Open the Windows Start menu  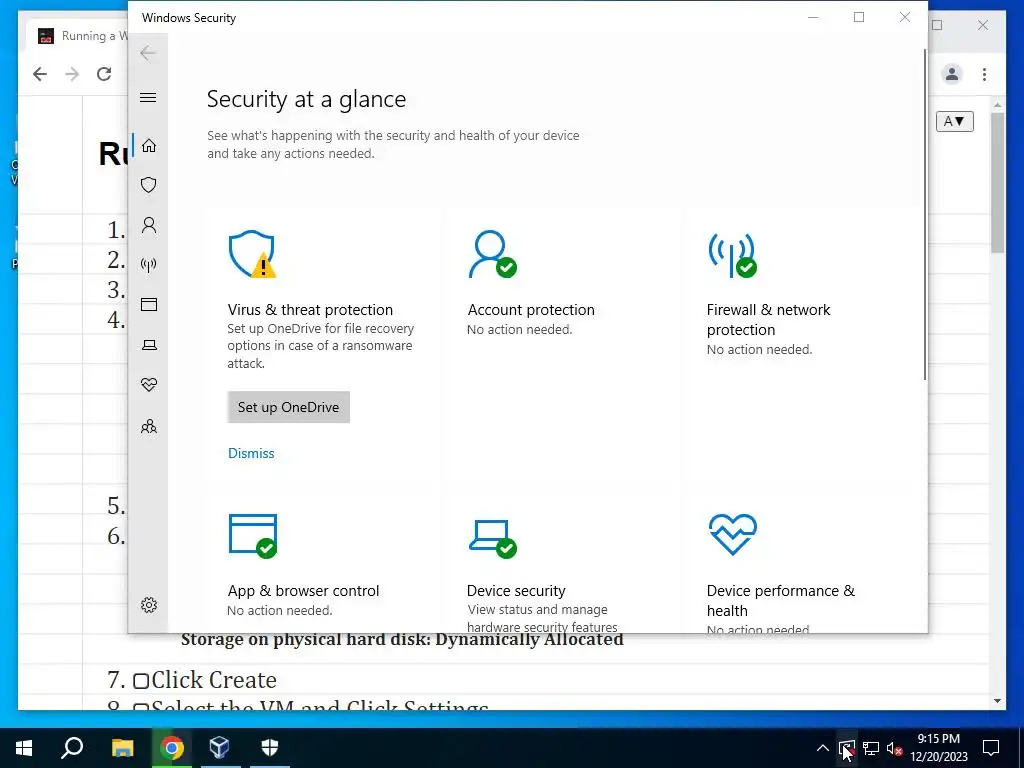coord(24,748)
